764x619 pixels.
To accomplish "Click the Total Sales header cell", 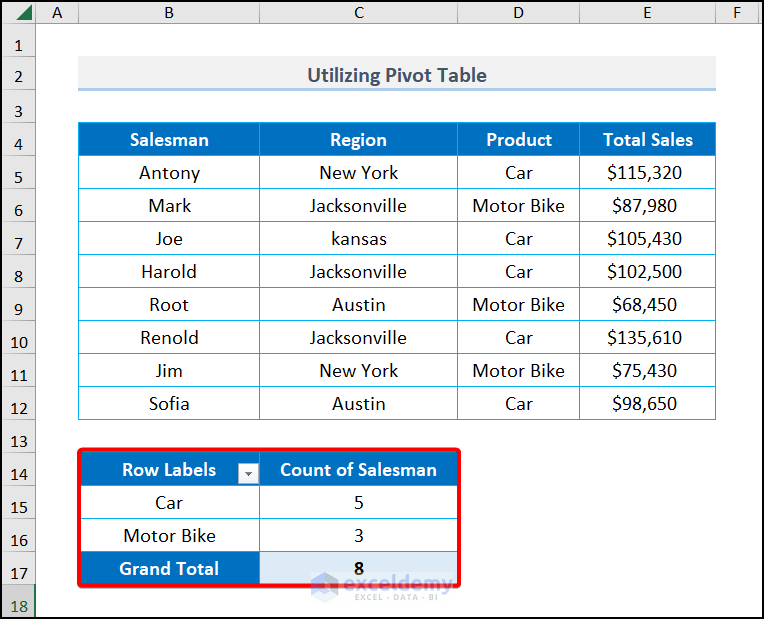I will point(647,140).
